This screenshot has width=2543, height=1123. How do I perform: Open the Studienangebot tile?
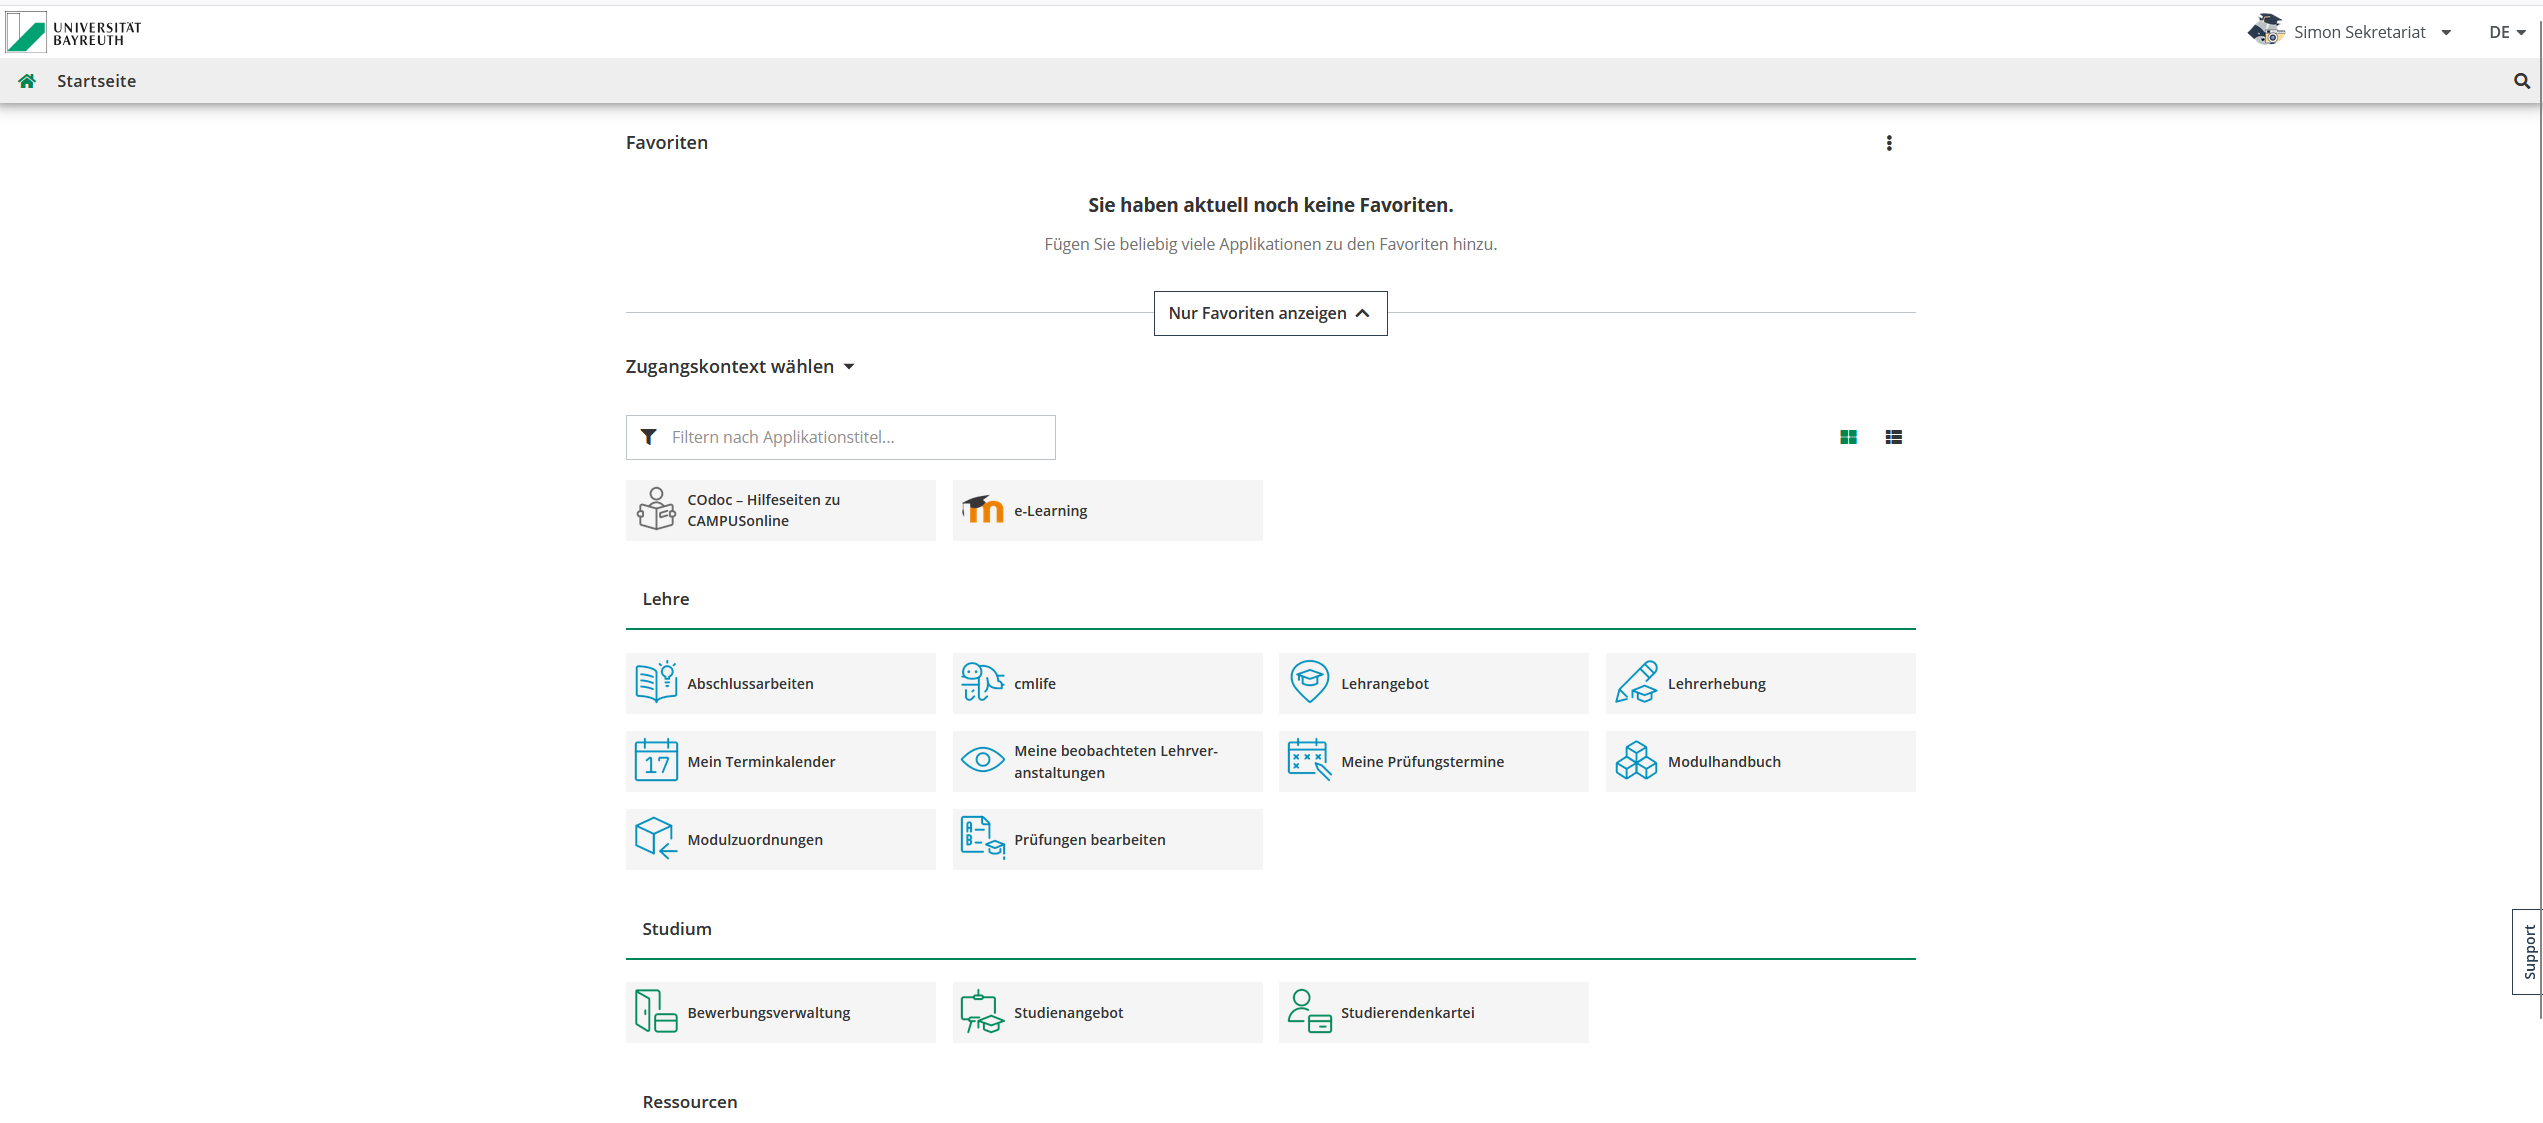[x=1107, y=1012]
